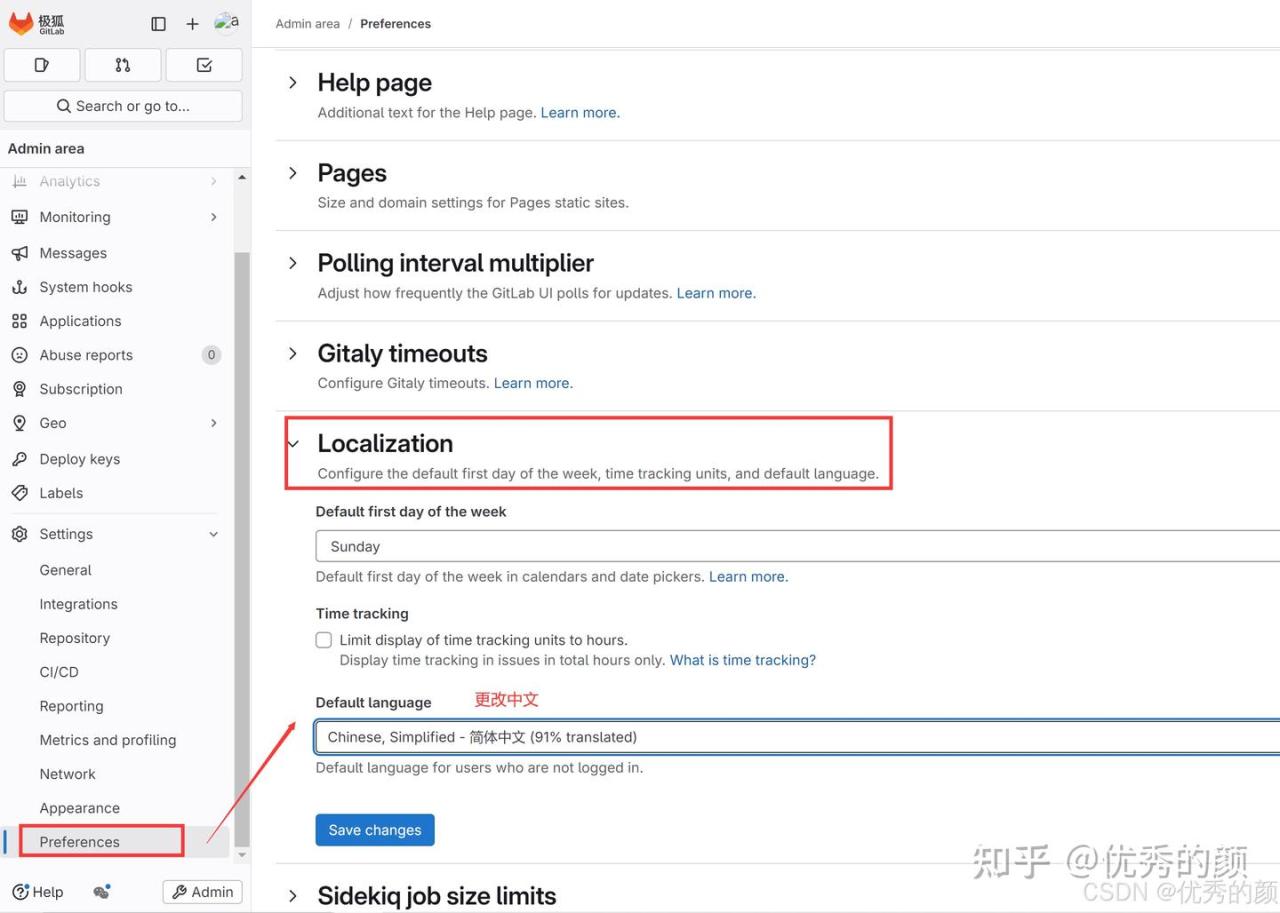Open the merge requests shortcut icon
Screen dimensions: 1280x913
(x=123, y=65)
